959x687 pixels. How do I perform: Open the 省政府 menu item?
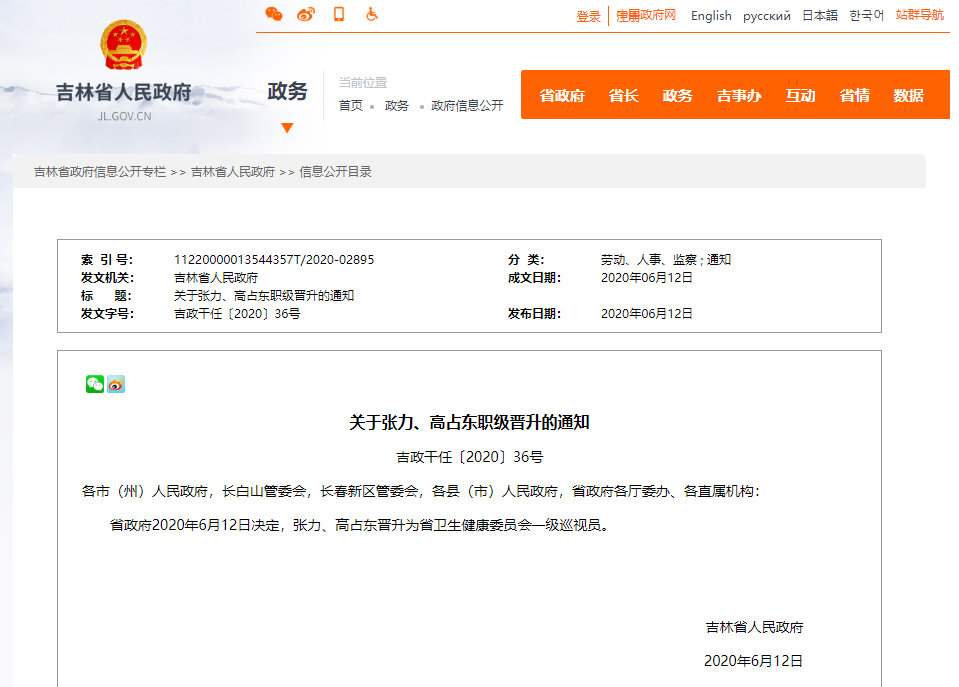click(x=562, y=96)
